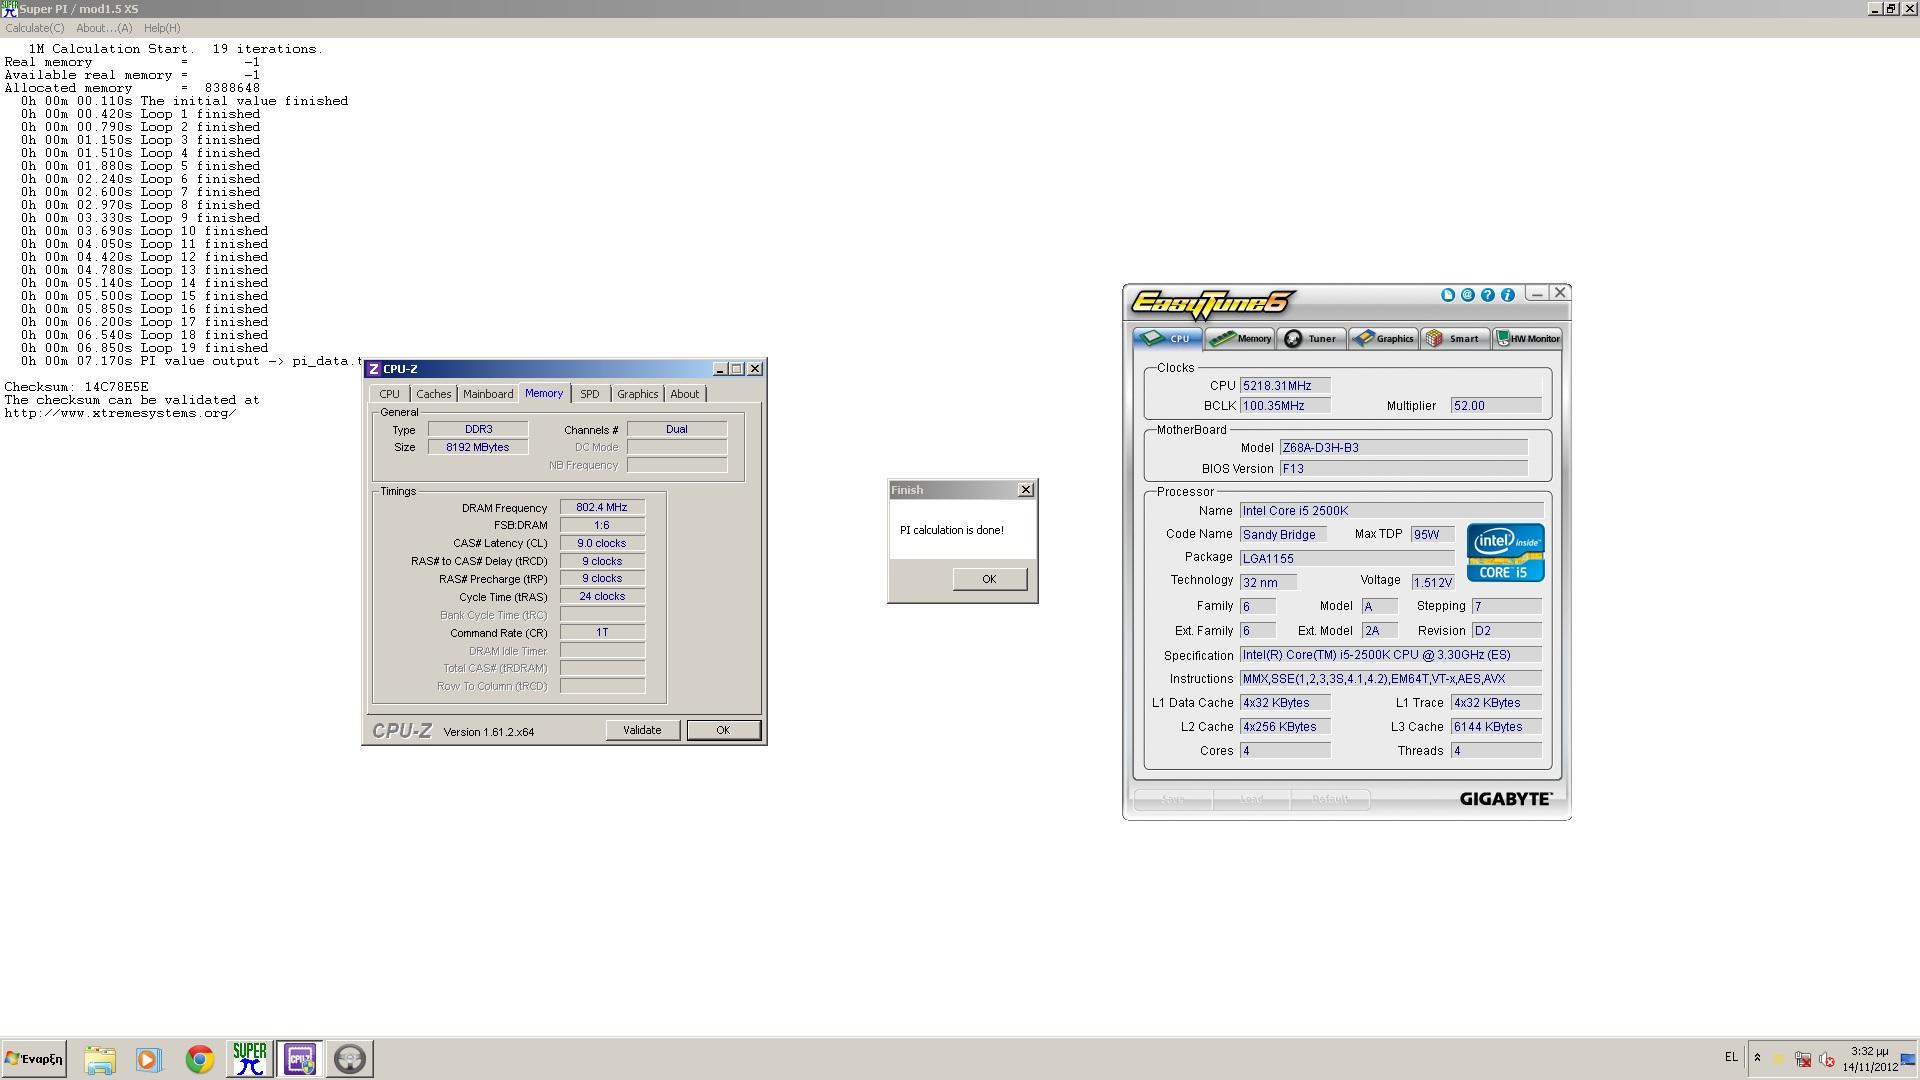The height and width of the screenshot is (1080, 1920).
Task: Click the EasyTune6 info icon
Action: tap(1508, 295)
